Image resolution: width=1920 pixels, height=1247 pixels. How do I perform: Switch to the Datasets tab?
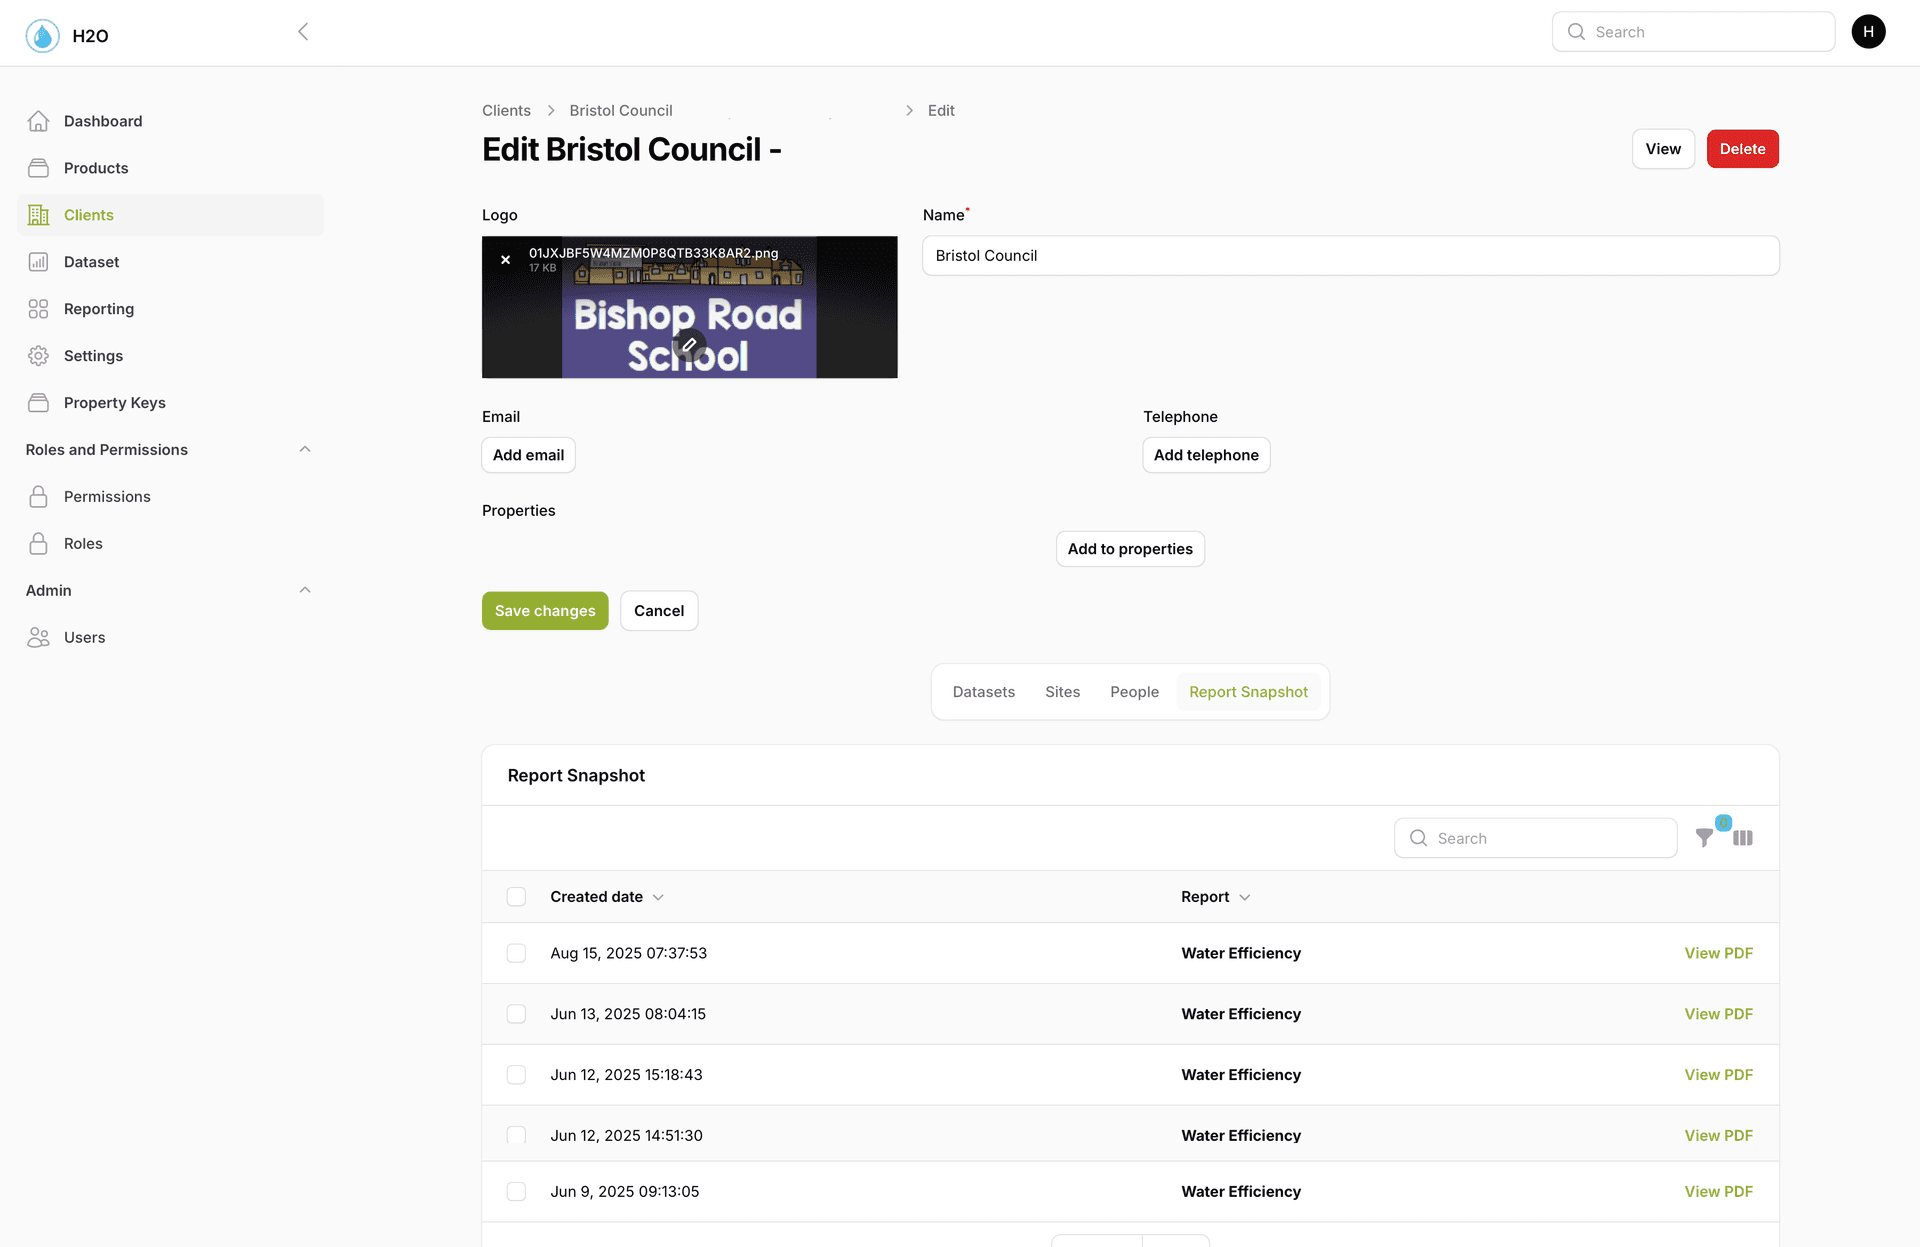click(x=983, y=692)
